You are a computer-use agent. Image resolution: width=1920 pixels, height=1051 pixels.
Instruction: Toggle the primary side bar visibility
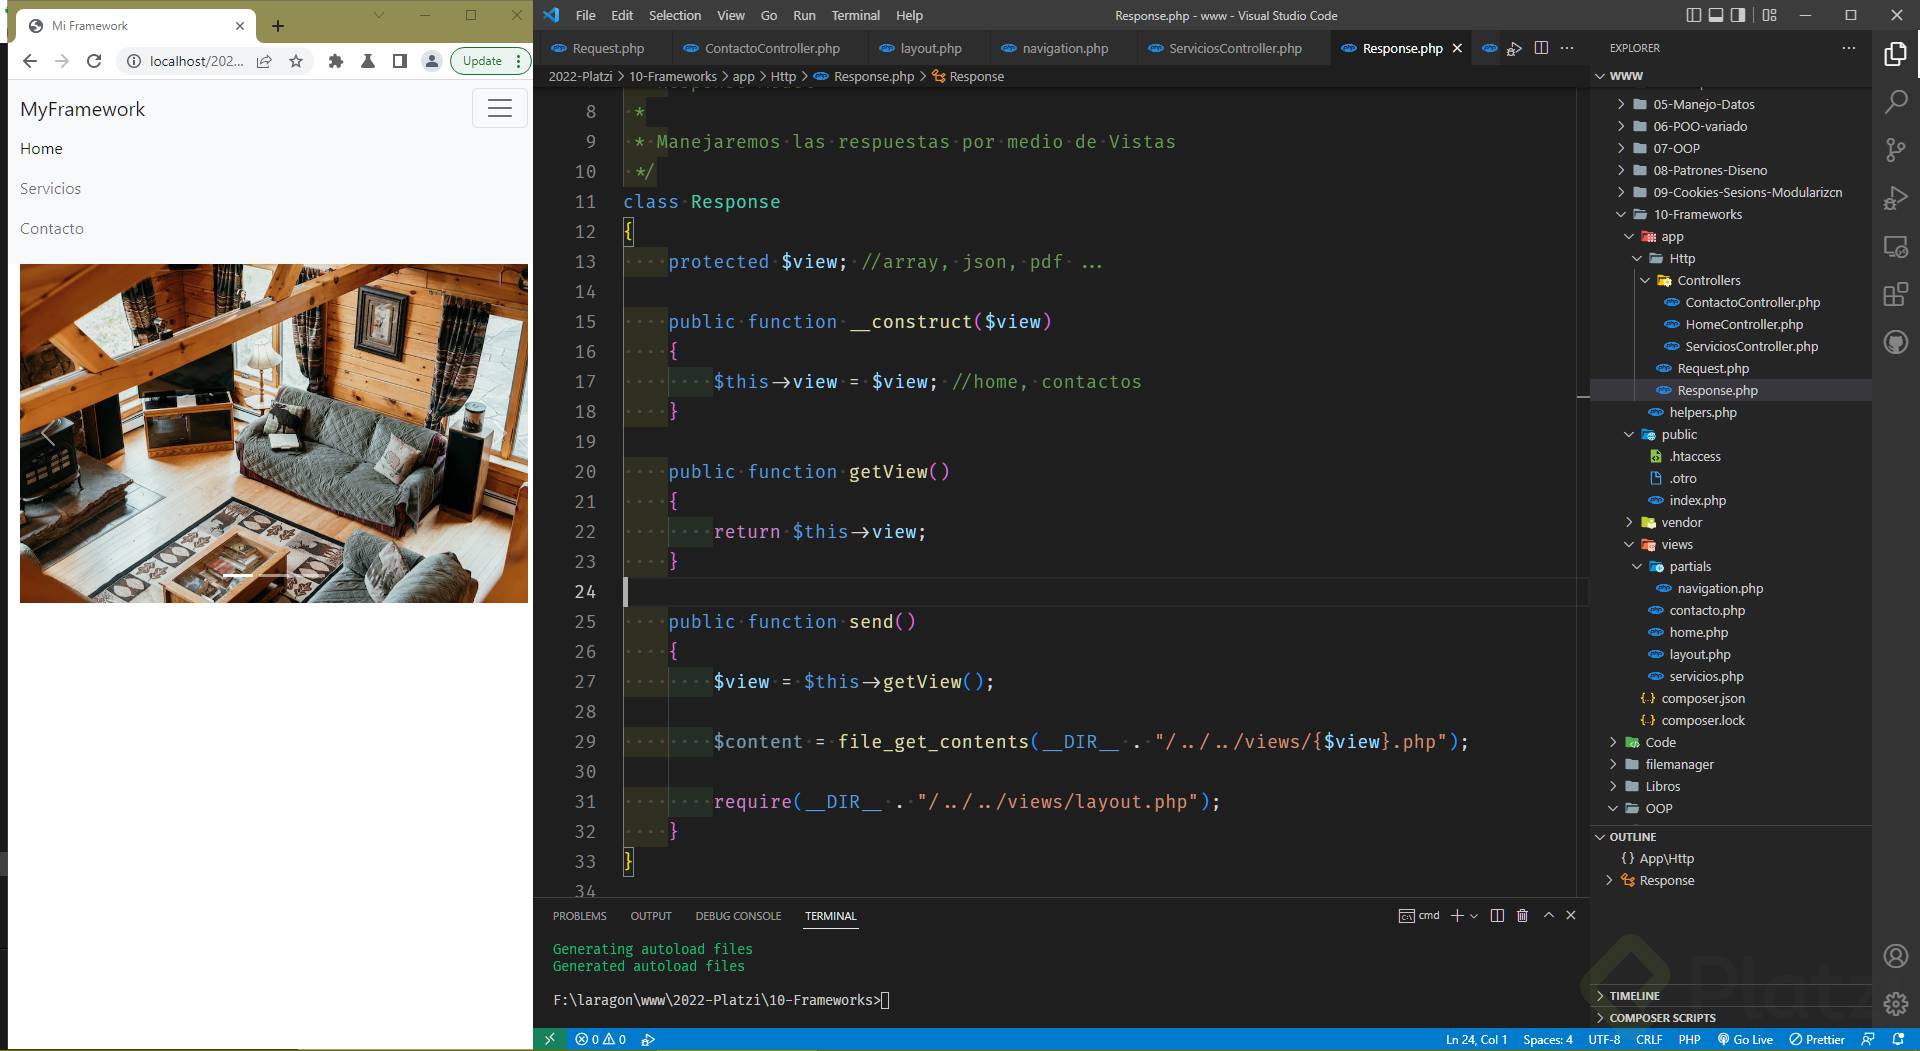point(1693,15)
